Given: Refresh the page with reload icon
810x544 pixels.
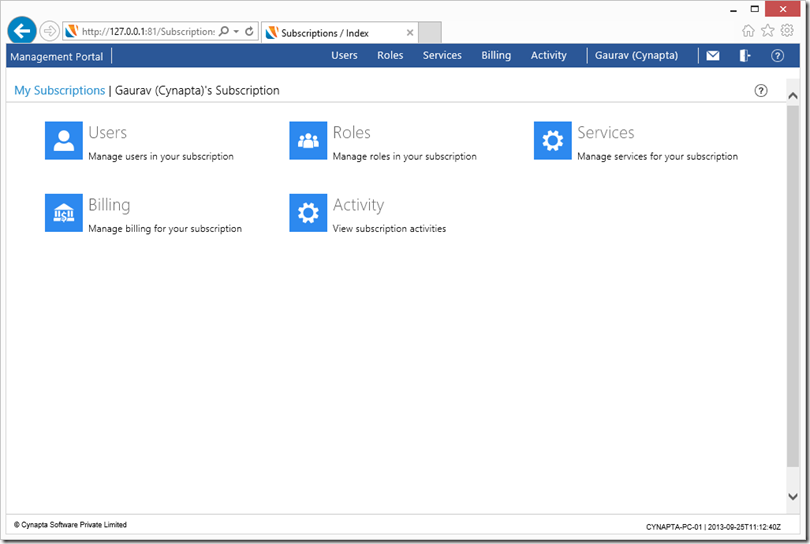Looking at the screenshot, I should coord(249,31).
